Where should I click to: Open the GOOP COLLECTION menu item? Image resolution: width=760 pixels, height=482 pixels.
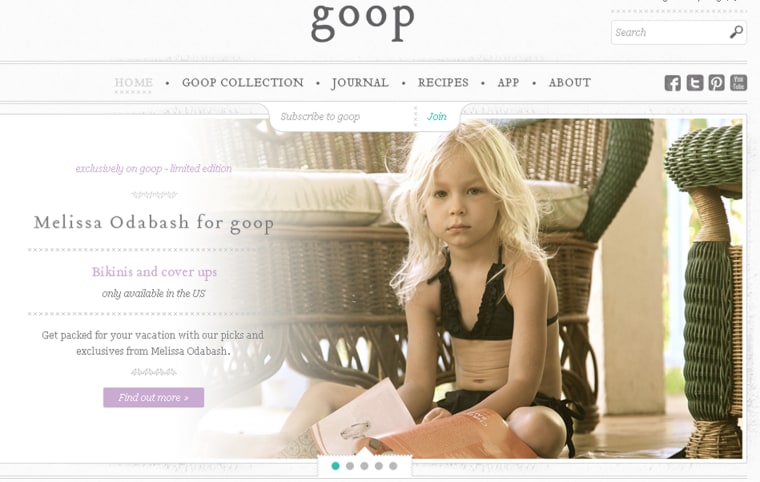[243, 83]
